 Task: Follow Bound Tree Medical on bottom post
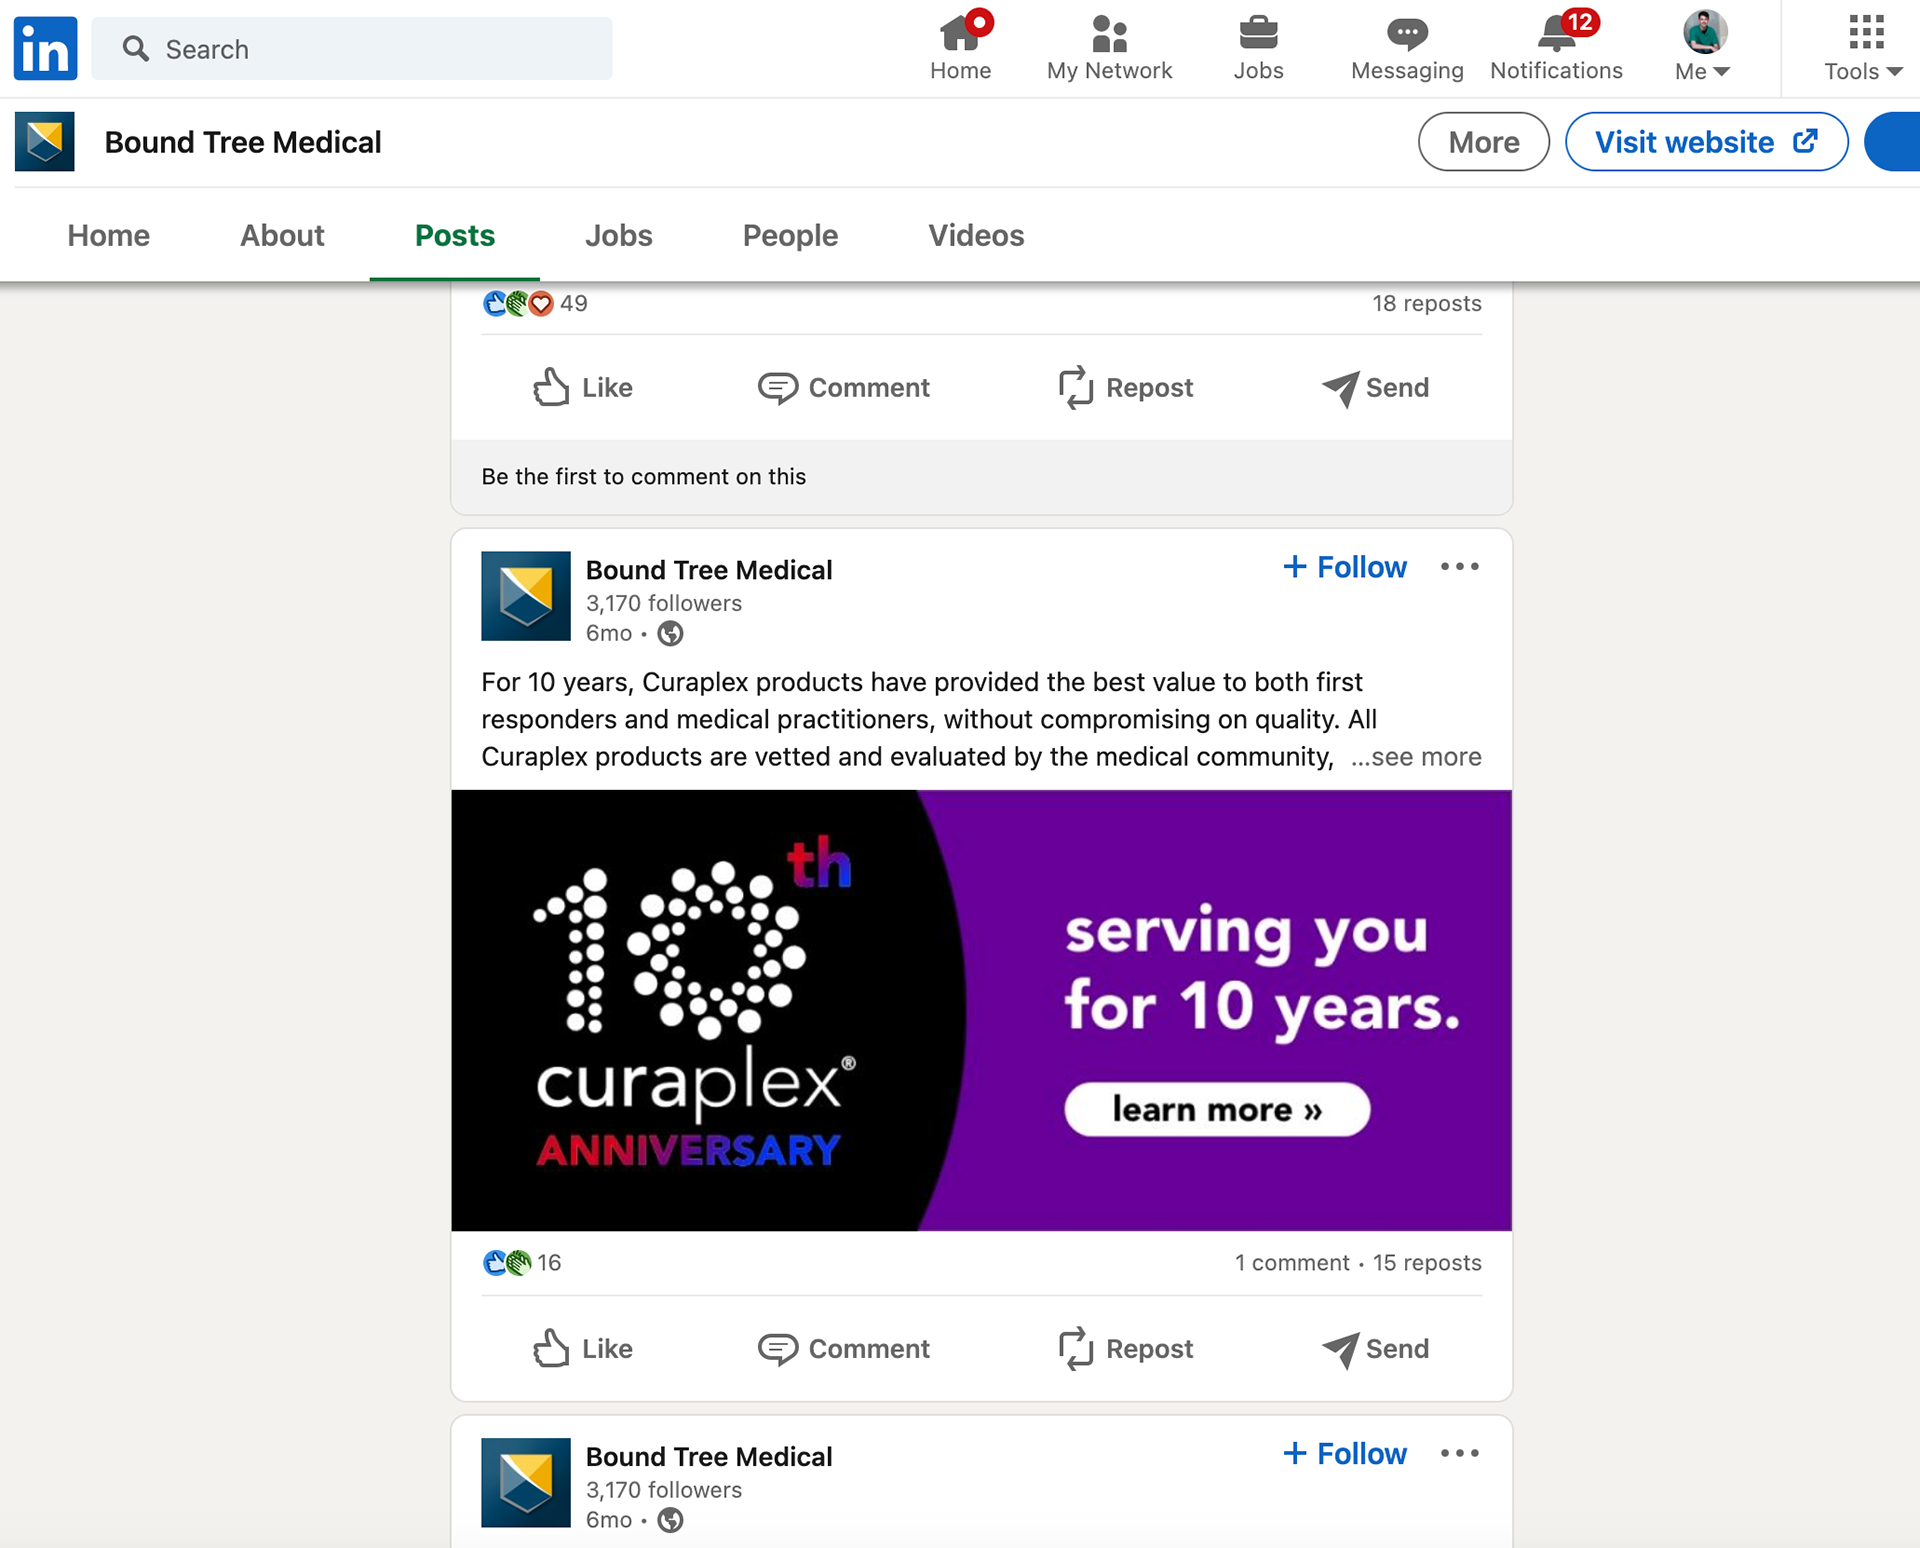click(x=1344, y=1454)
